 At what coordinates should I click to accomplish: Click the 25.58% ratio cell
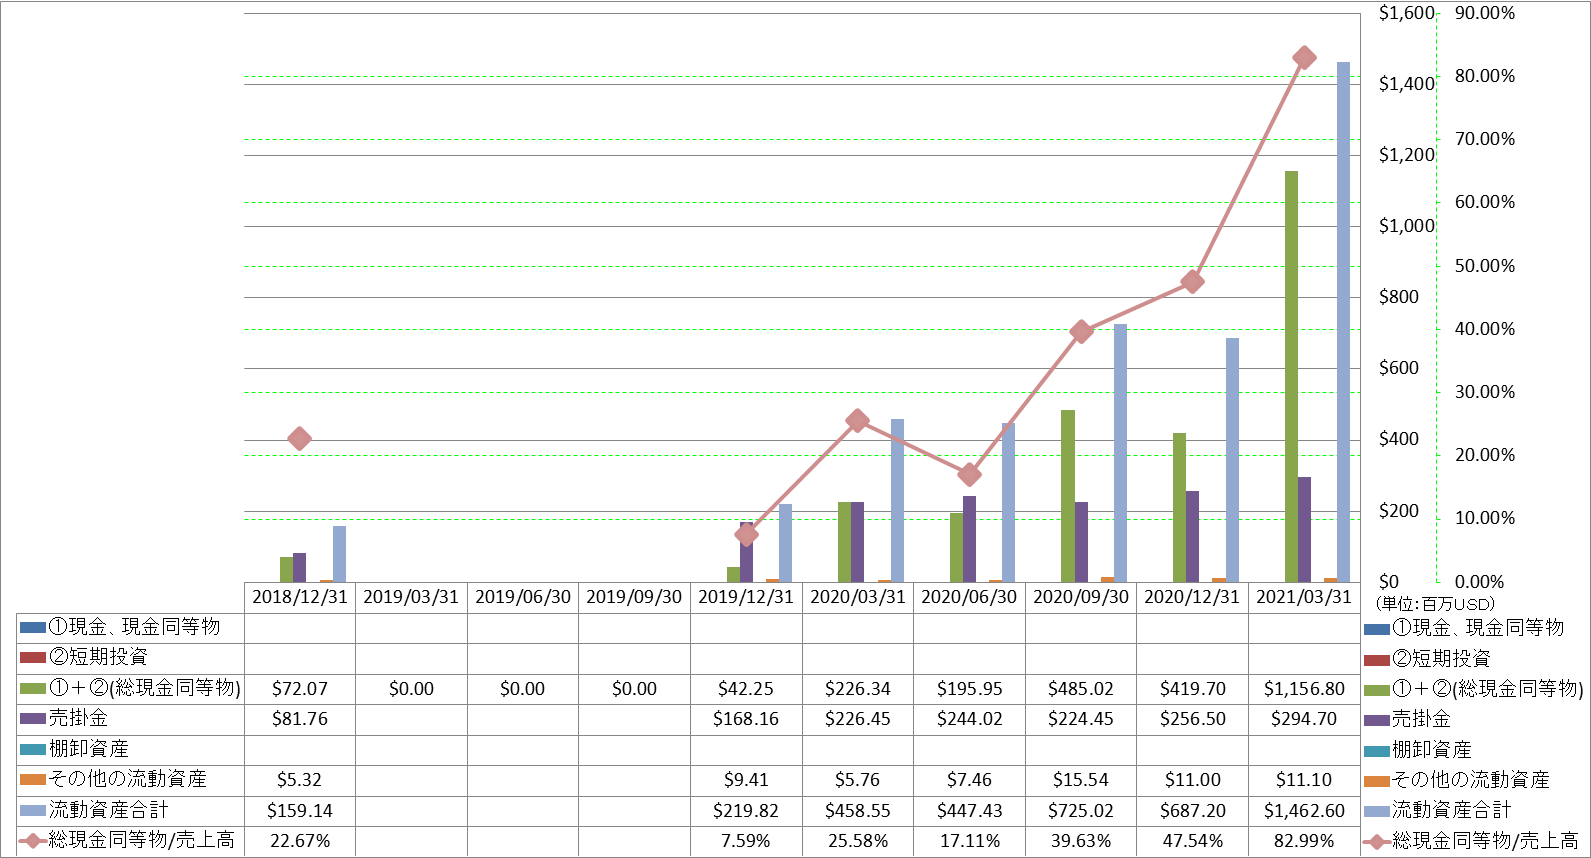pyautogui.click(x=858, y=841)
